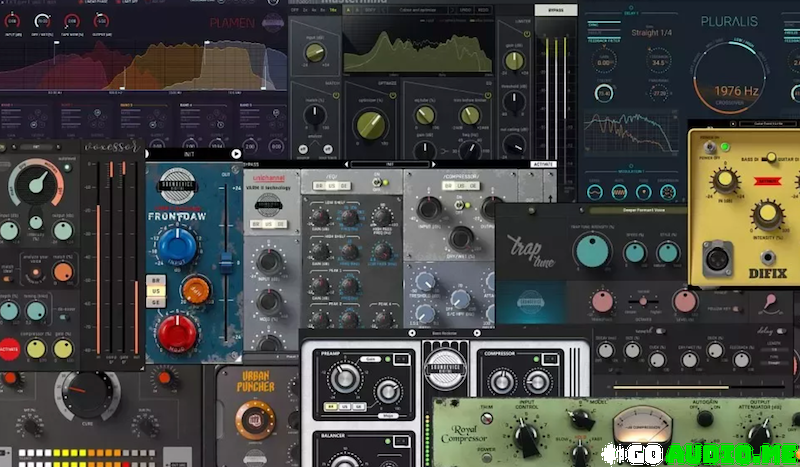This screenshot has height=467, width=800.
Task: Click the red FrontDAW mojo knob
Action: coord(177,334)
